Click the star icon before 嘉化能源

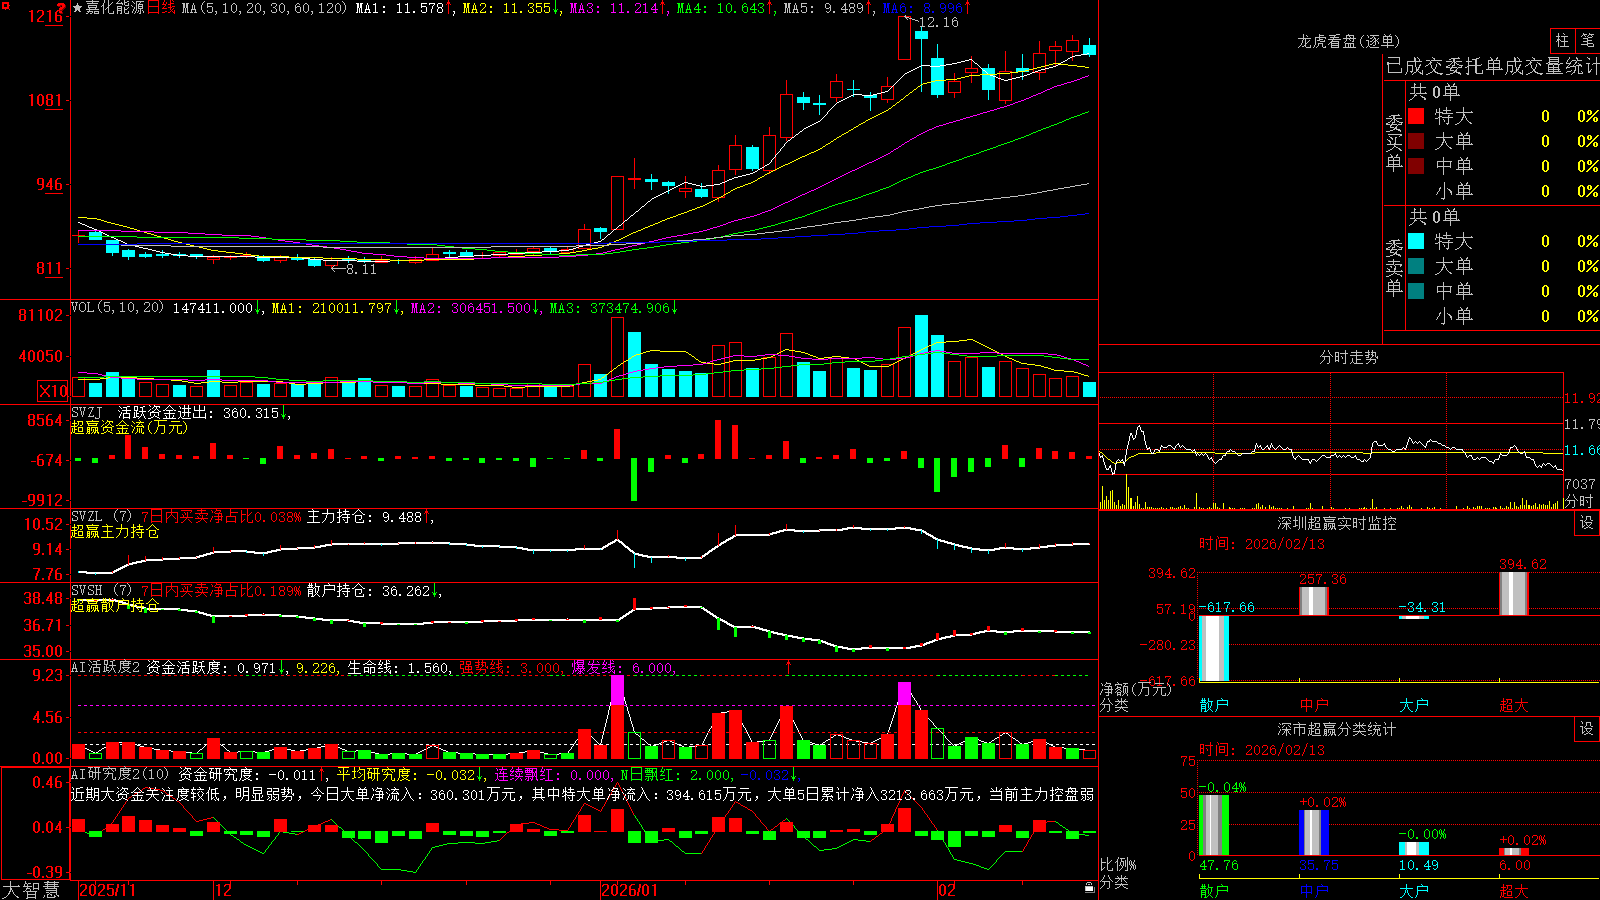coord(77,8)
